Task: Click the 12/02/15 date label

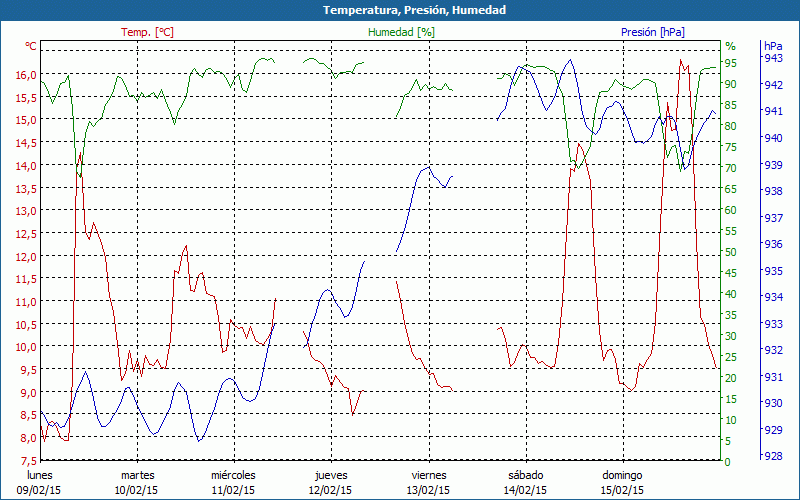Action: [330, 490]
